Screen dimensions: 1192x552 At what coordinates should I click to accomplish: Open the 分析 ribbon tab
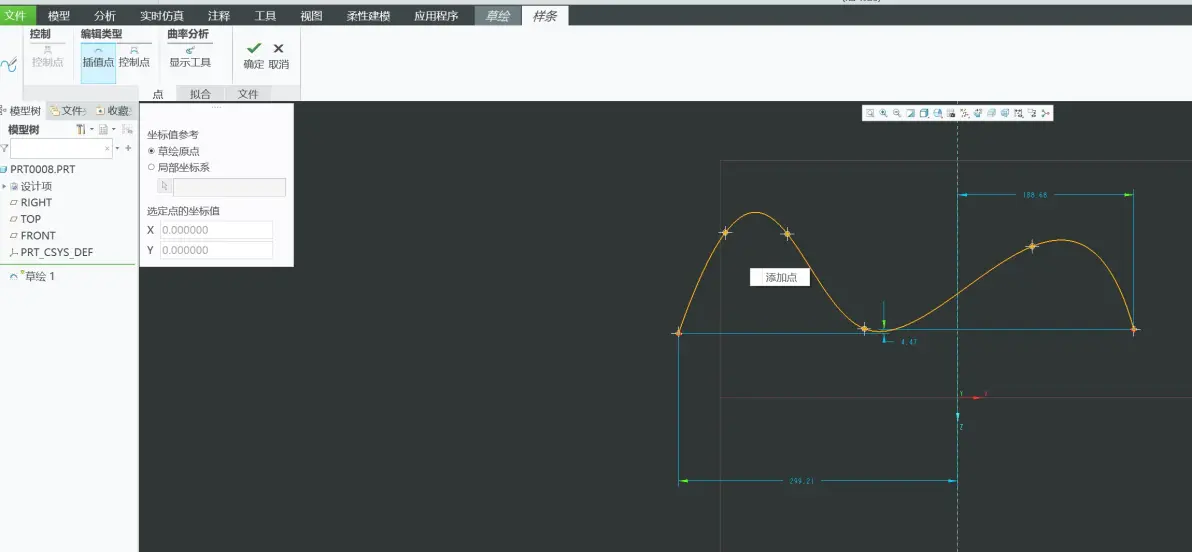(x=105, y=15)
